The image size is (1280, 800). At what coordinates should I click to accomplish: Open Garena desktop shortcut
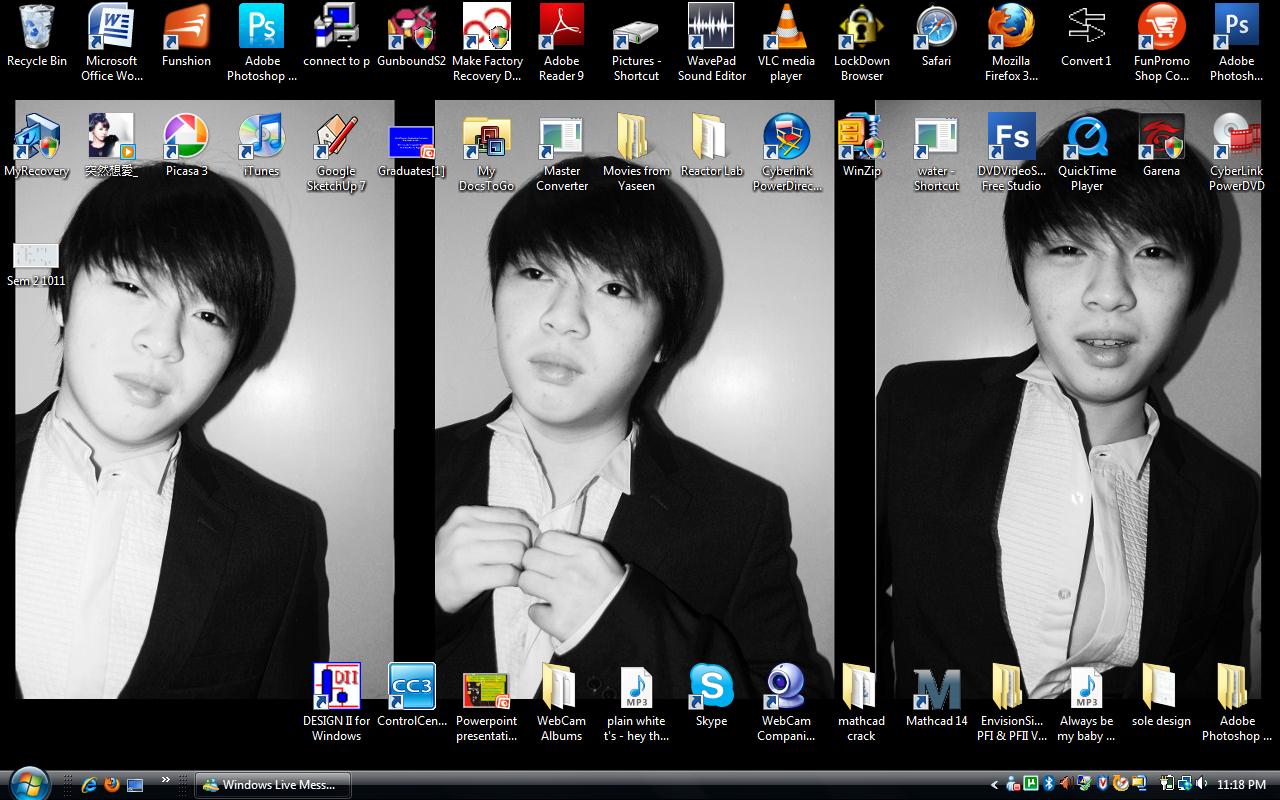(x=1161, y=147)
